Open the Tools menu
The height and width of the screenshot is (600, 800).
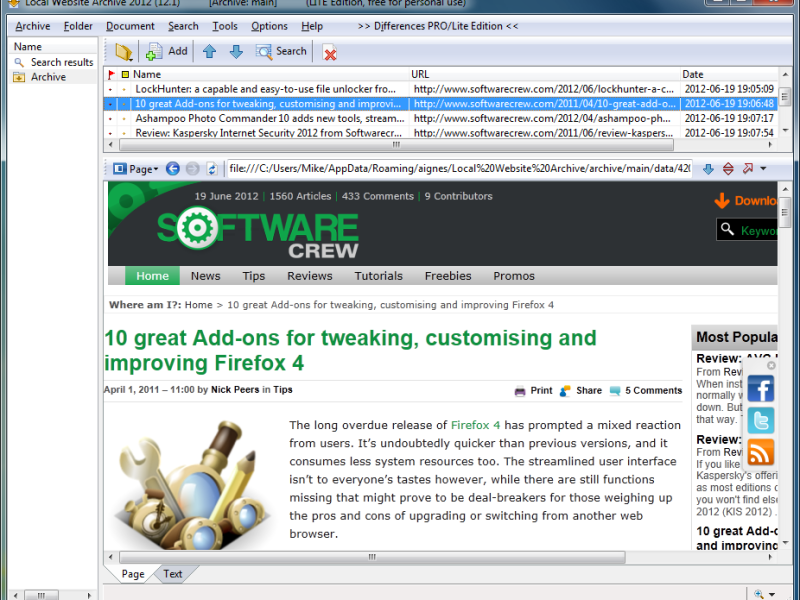click(225, 26)
